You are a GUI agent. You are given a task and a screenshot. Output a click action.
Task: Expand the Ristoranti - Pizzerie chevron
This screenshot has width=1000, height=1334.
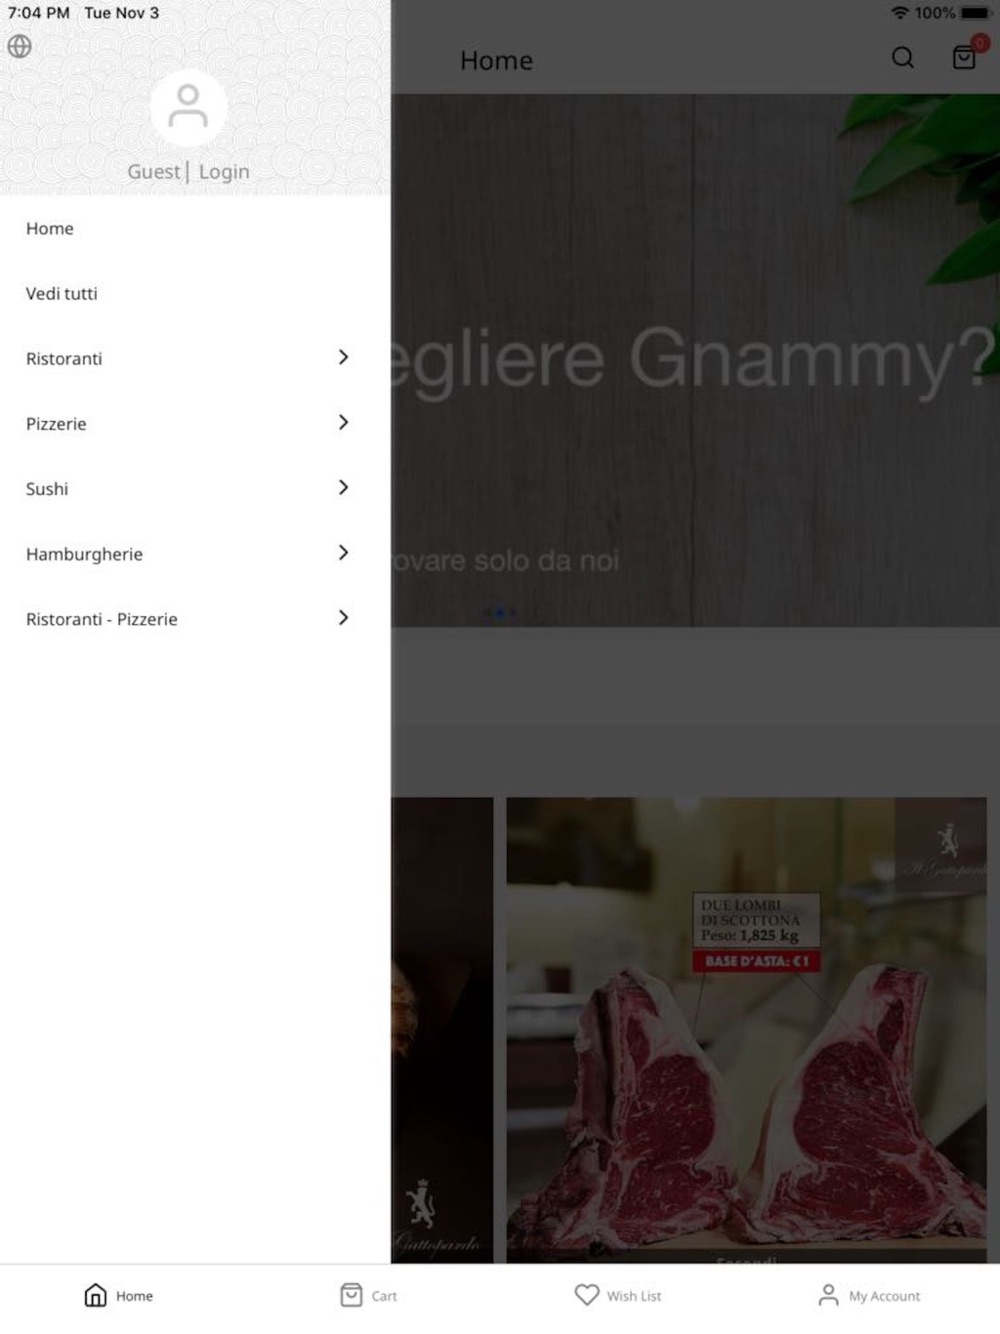click(x=343, y=617)
